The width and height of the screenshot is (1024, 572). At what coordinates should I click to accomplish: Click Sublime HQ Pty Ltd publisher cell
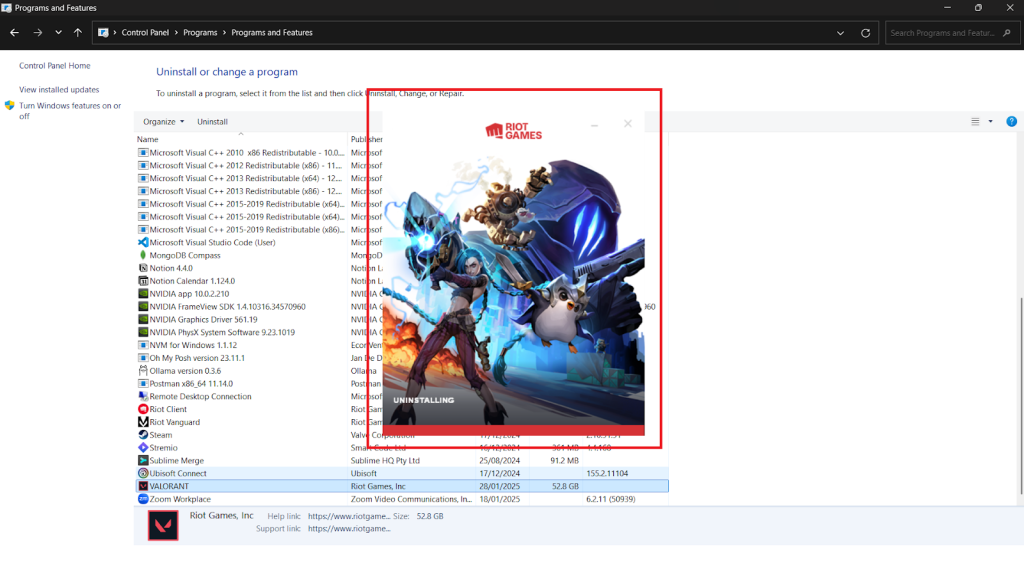[385, 460]
